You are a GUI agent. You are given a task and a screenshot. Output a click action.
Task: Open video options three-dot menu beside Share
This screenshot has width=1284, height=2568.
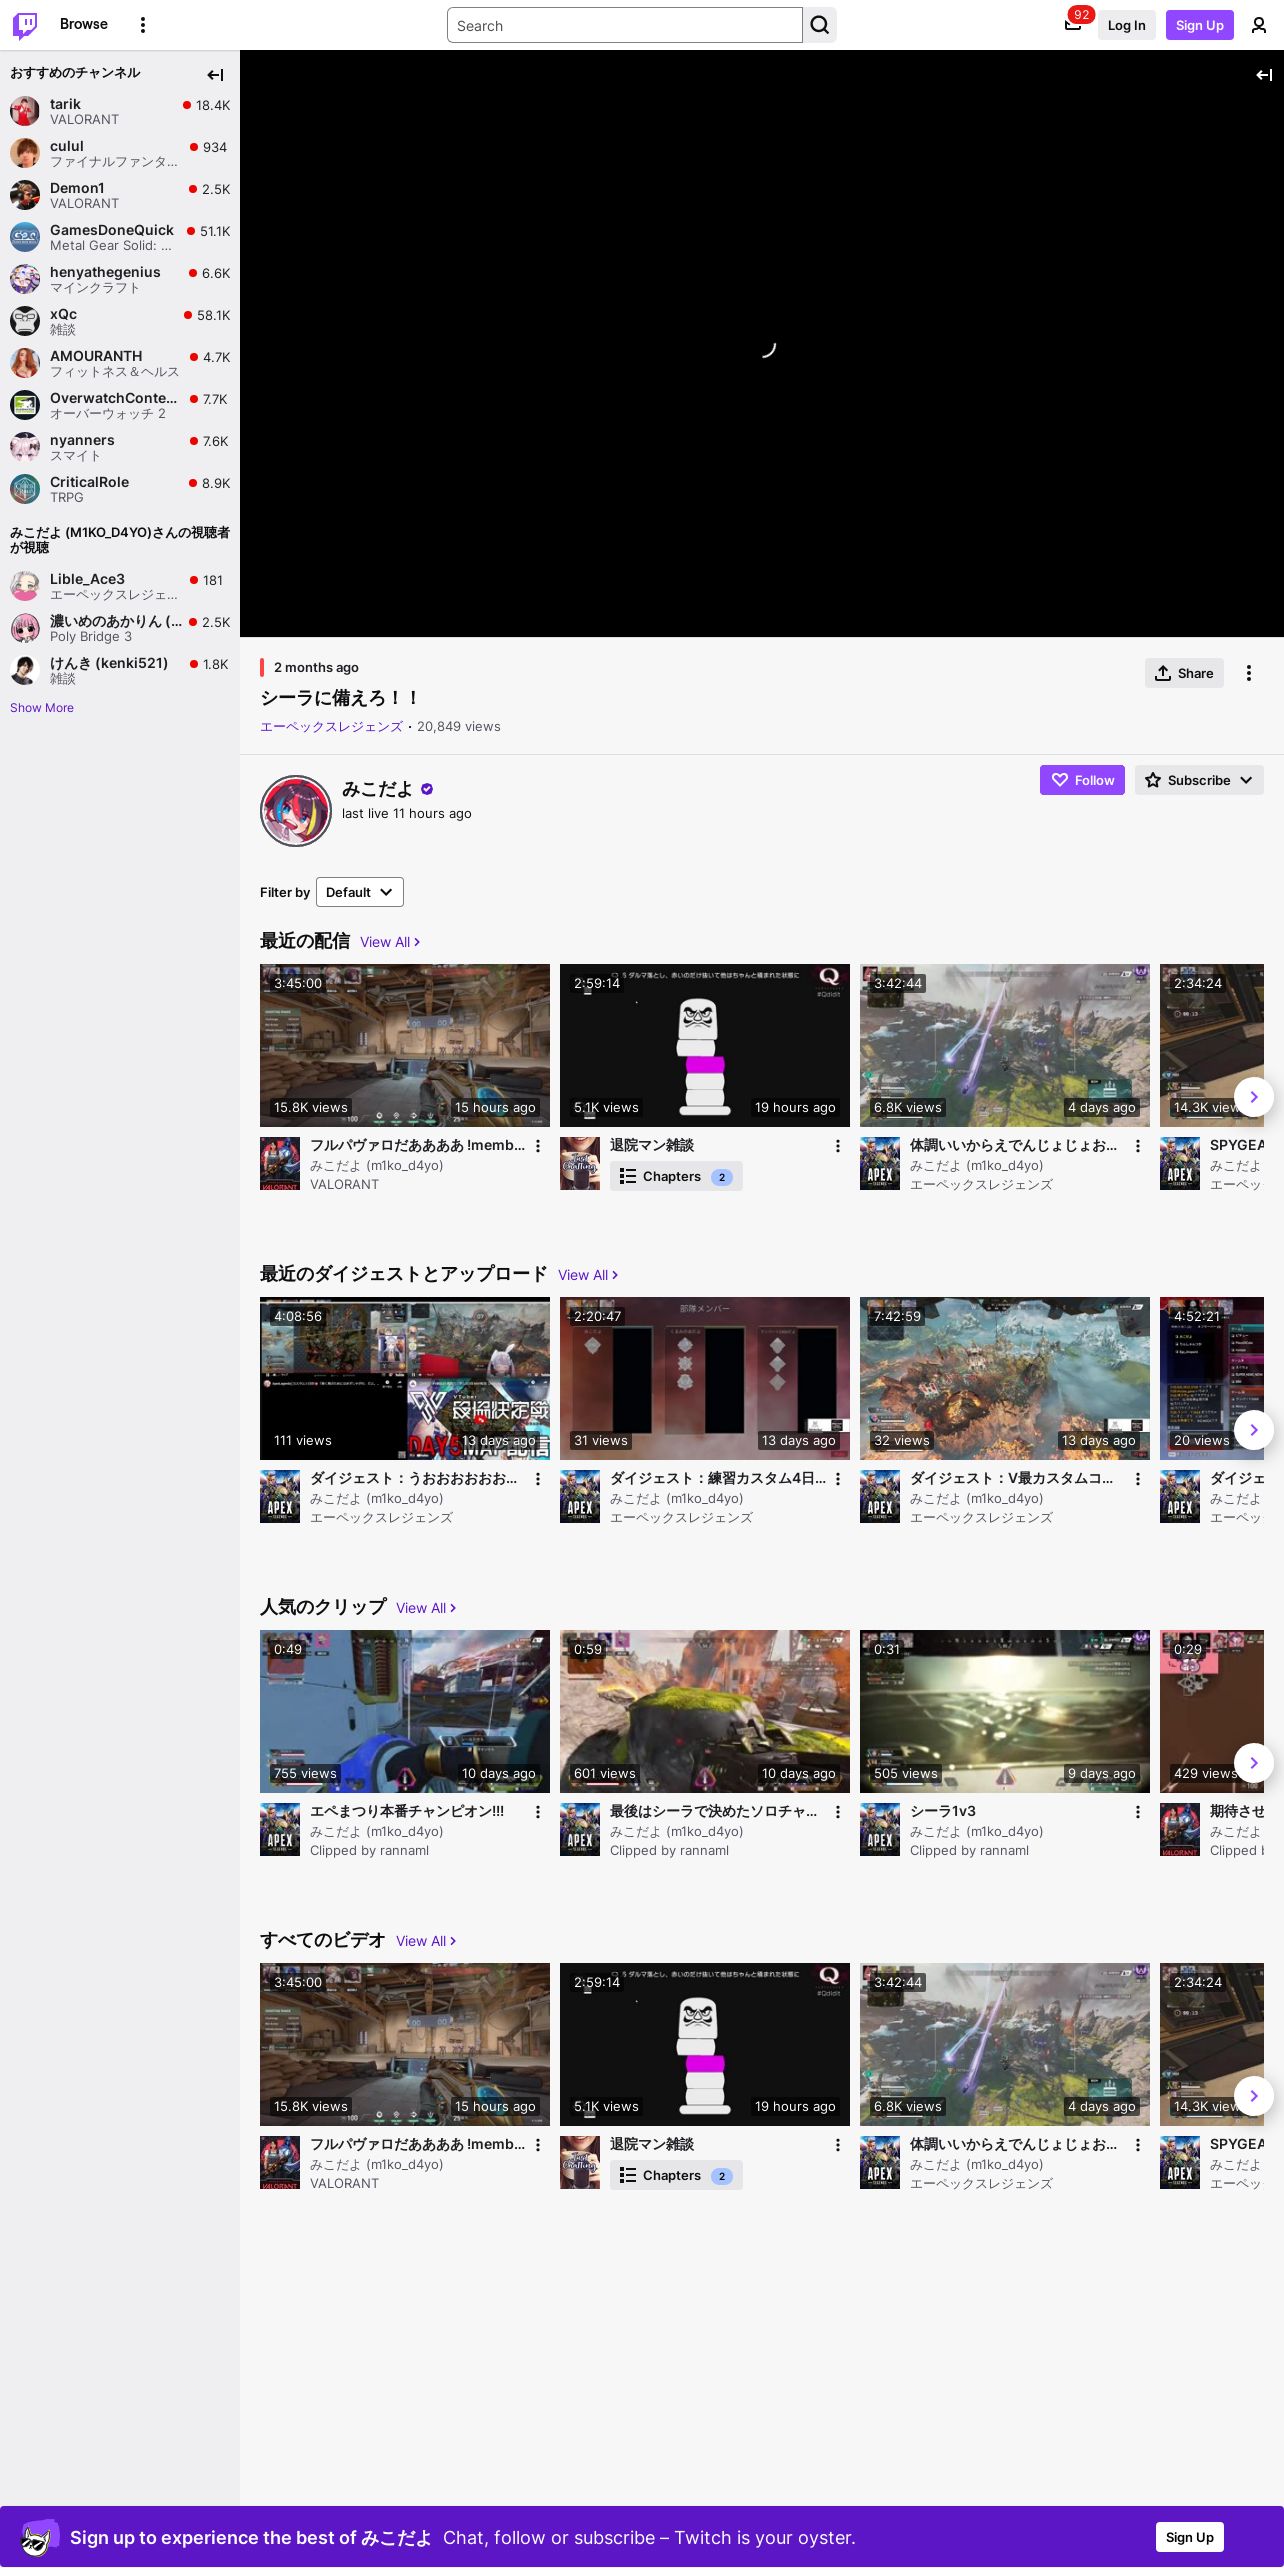[1249, 673]
